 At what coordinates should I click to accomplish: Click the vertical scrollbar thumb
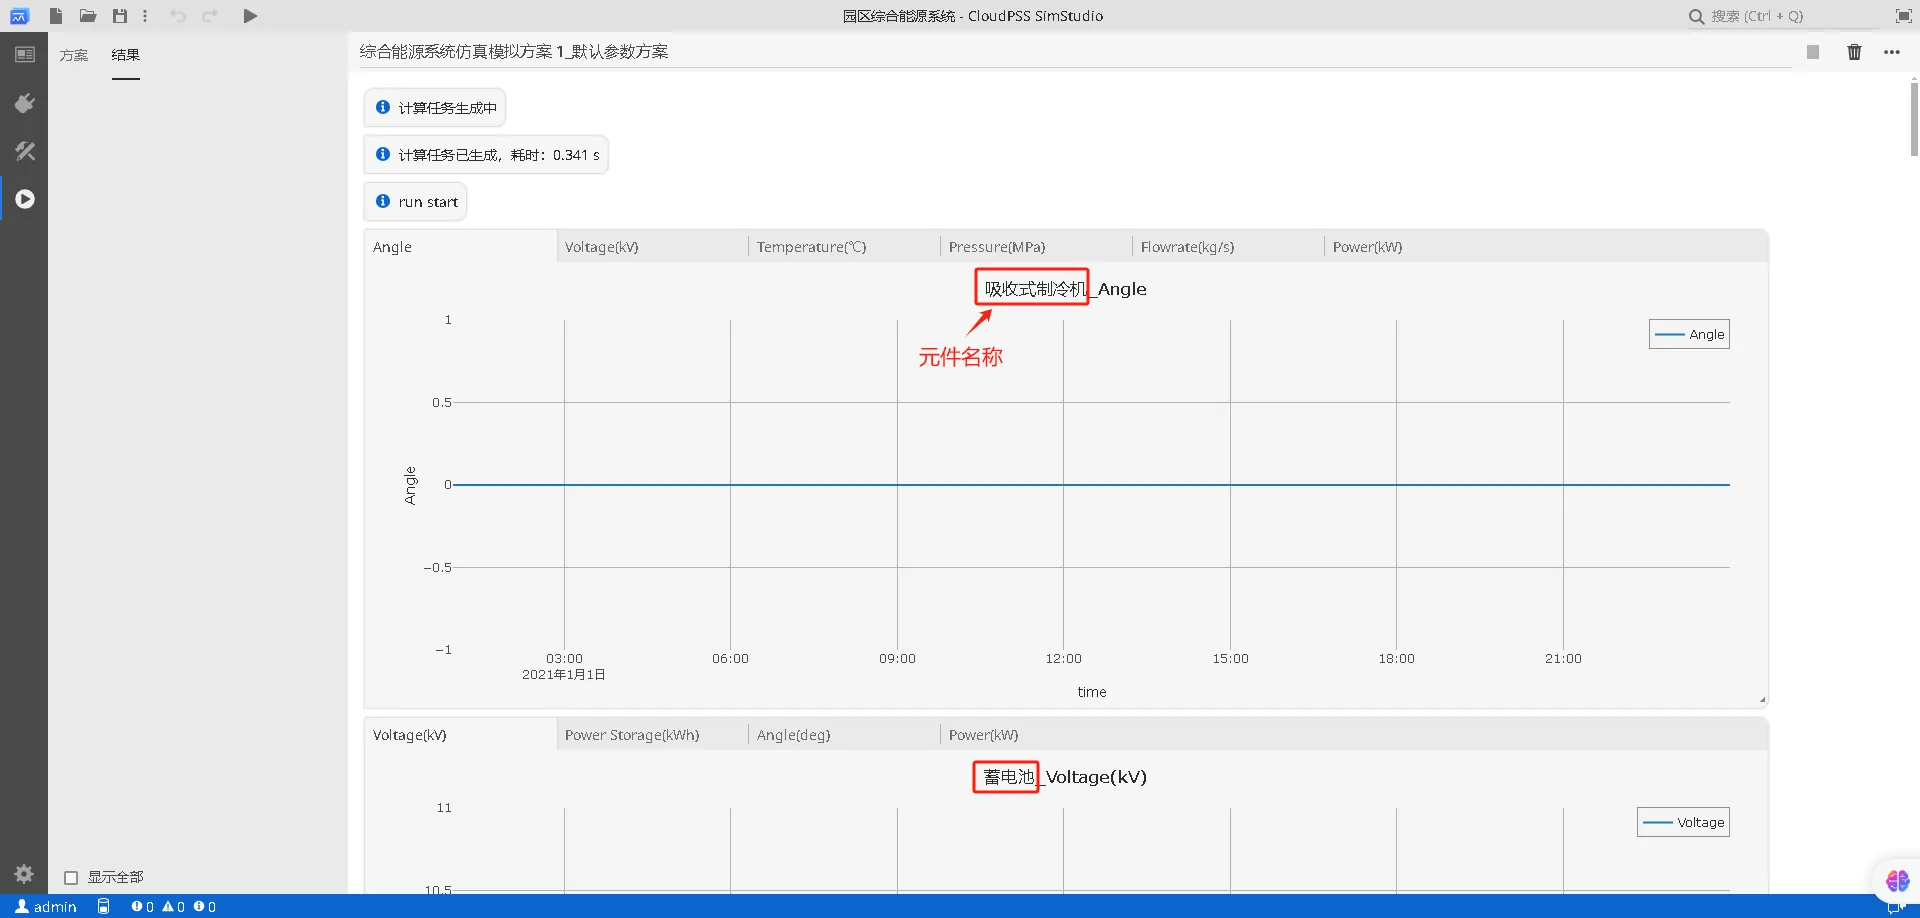coord(1914,120)
